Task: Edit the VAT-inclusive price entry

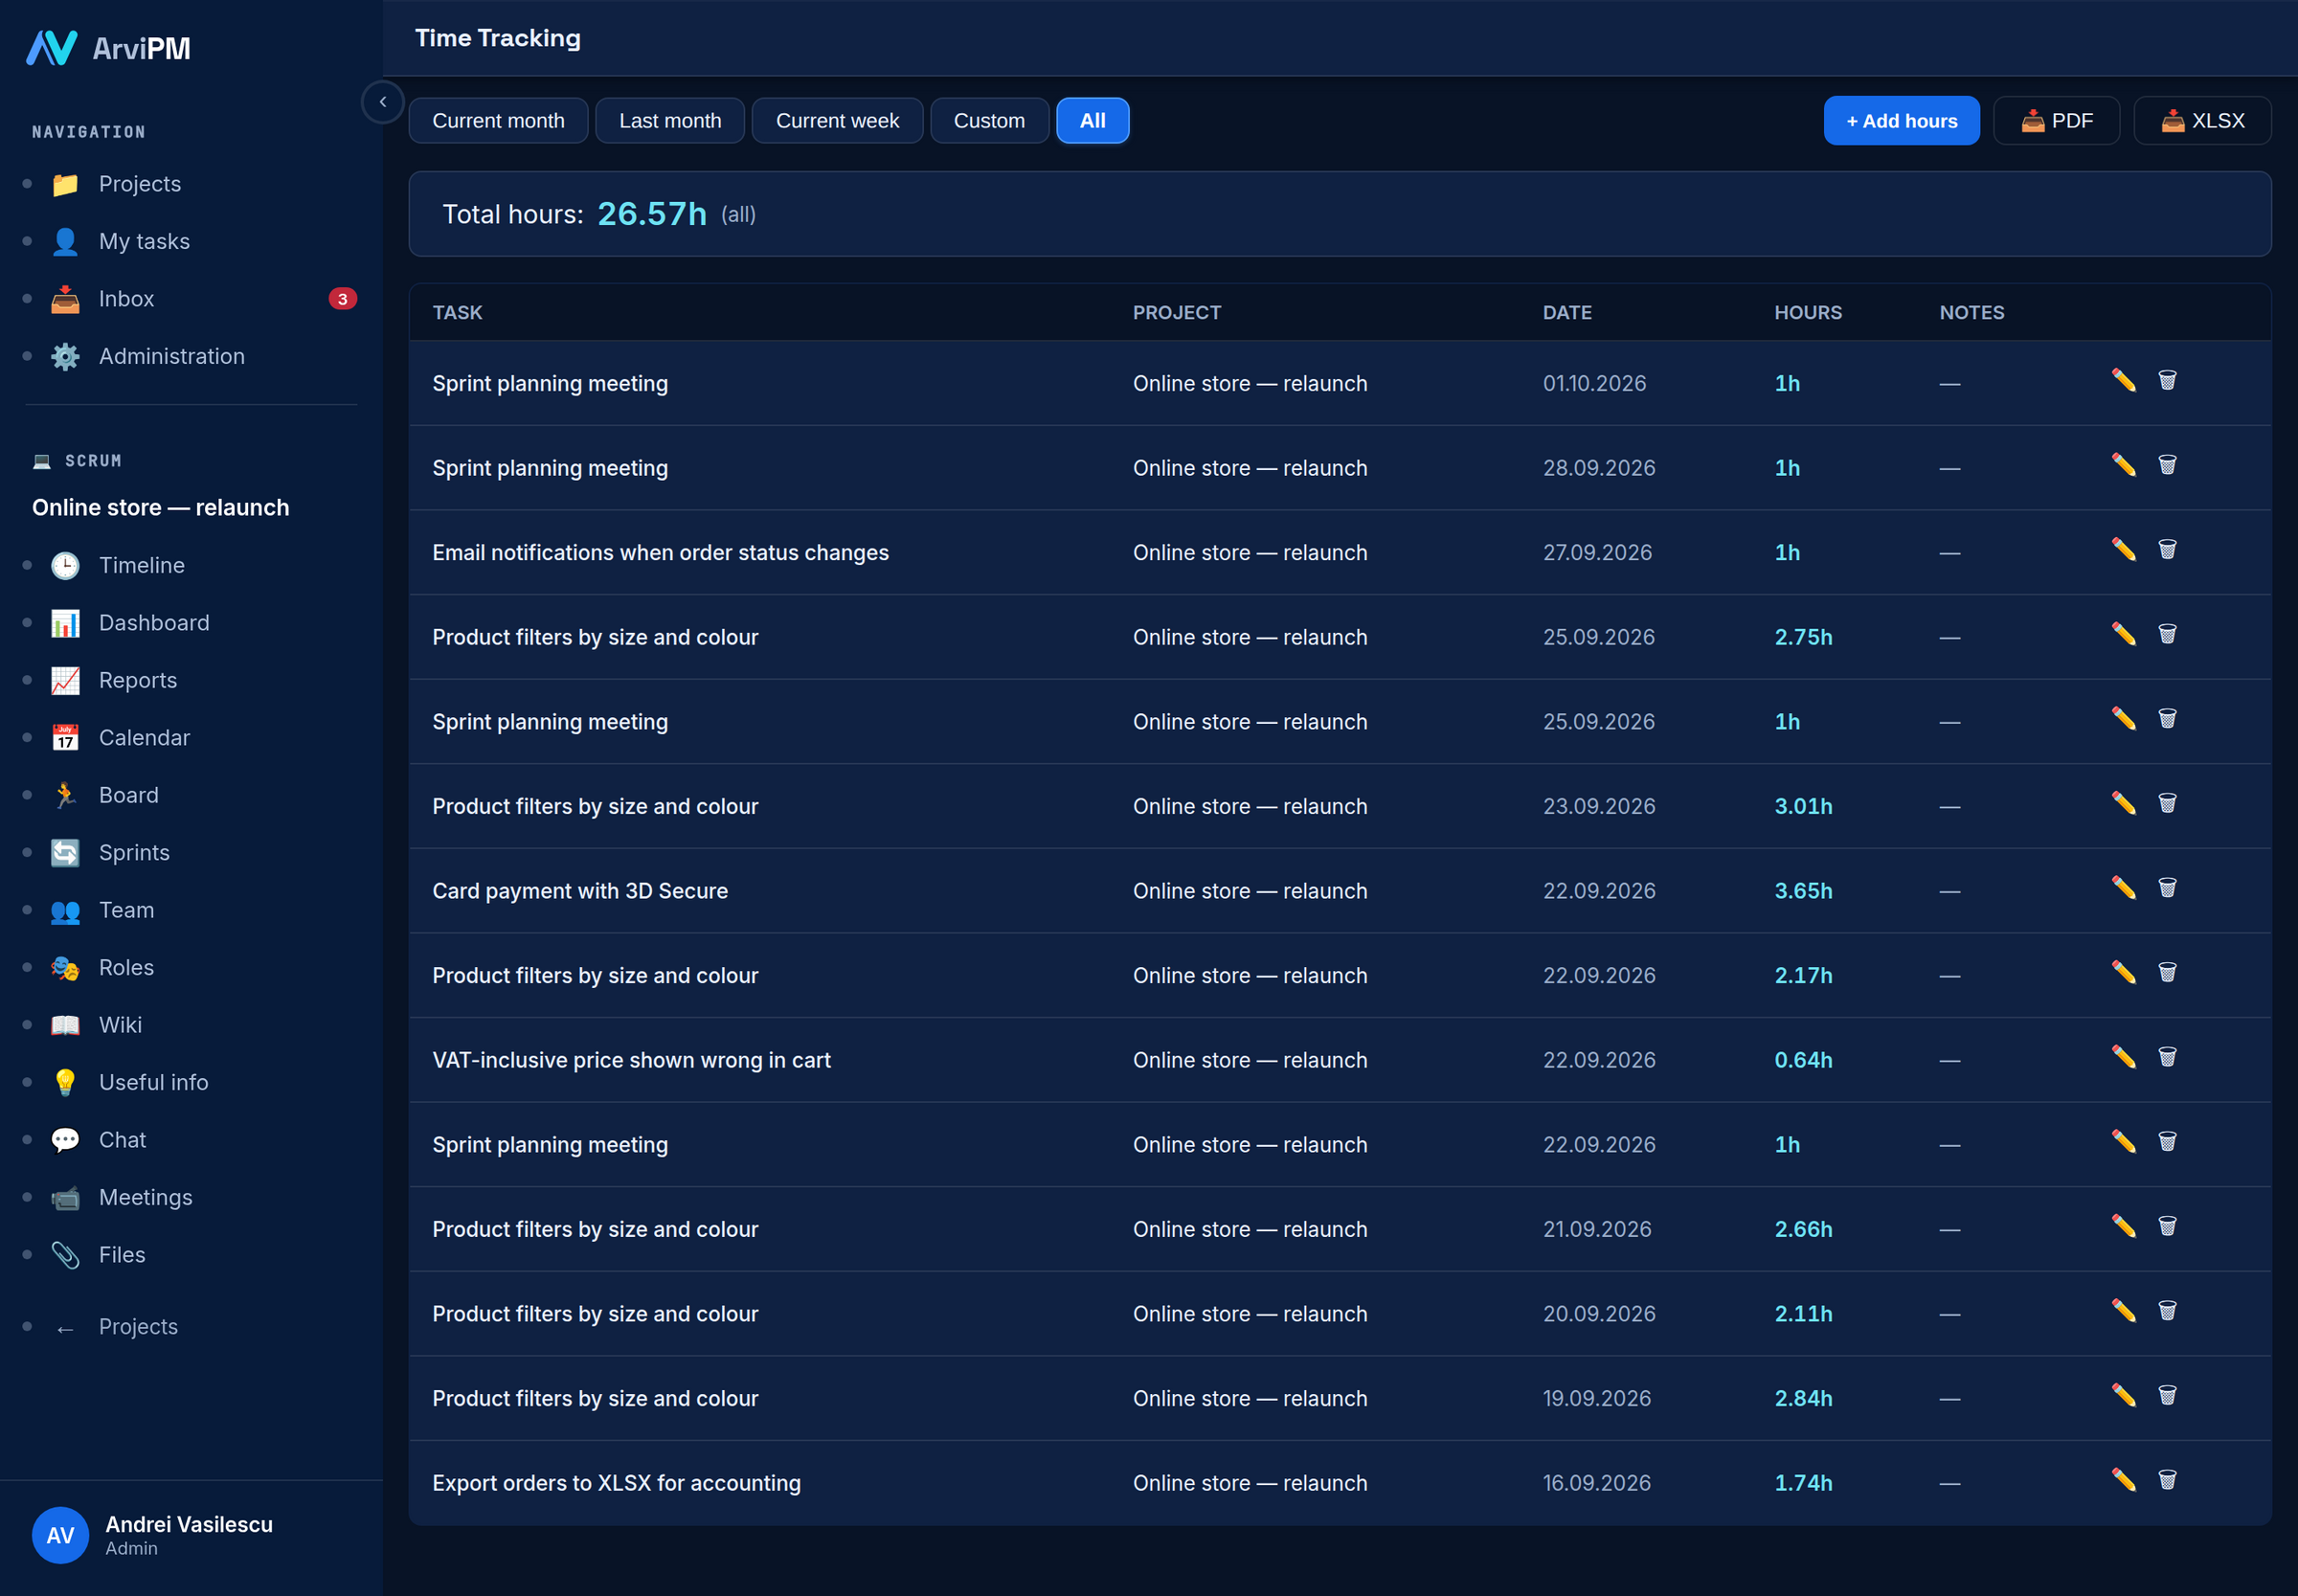Action: [x=2123, y=1057]
